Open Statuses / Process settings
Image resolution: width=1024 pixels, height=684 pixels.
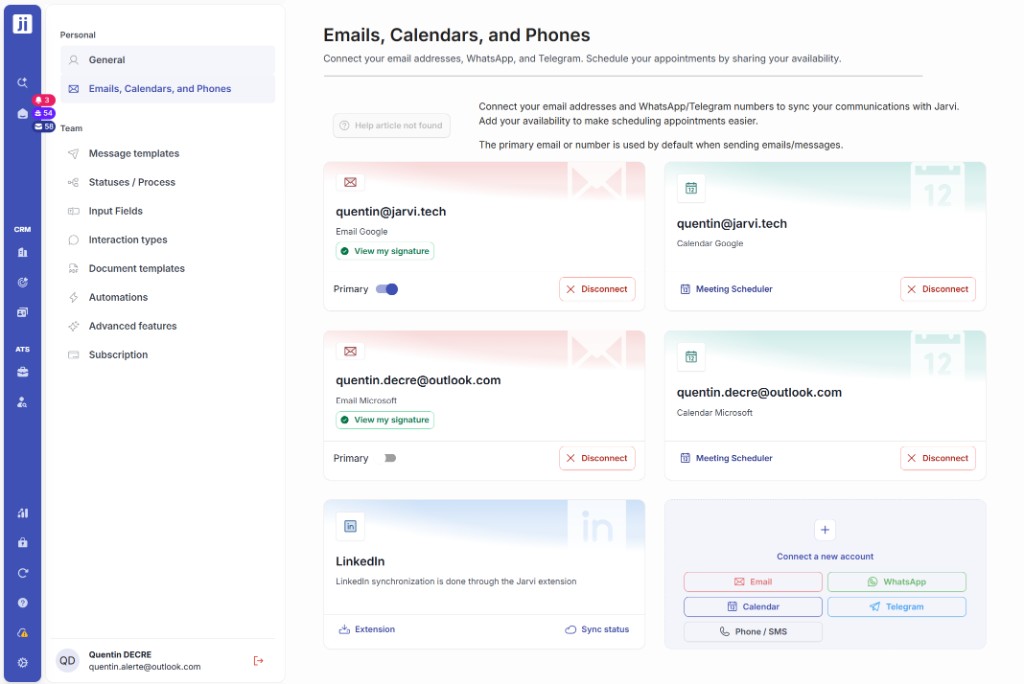coord(167,182)
